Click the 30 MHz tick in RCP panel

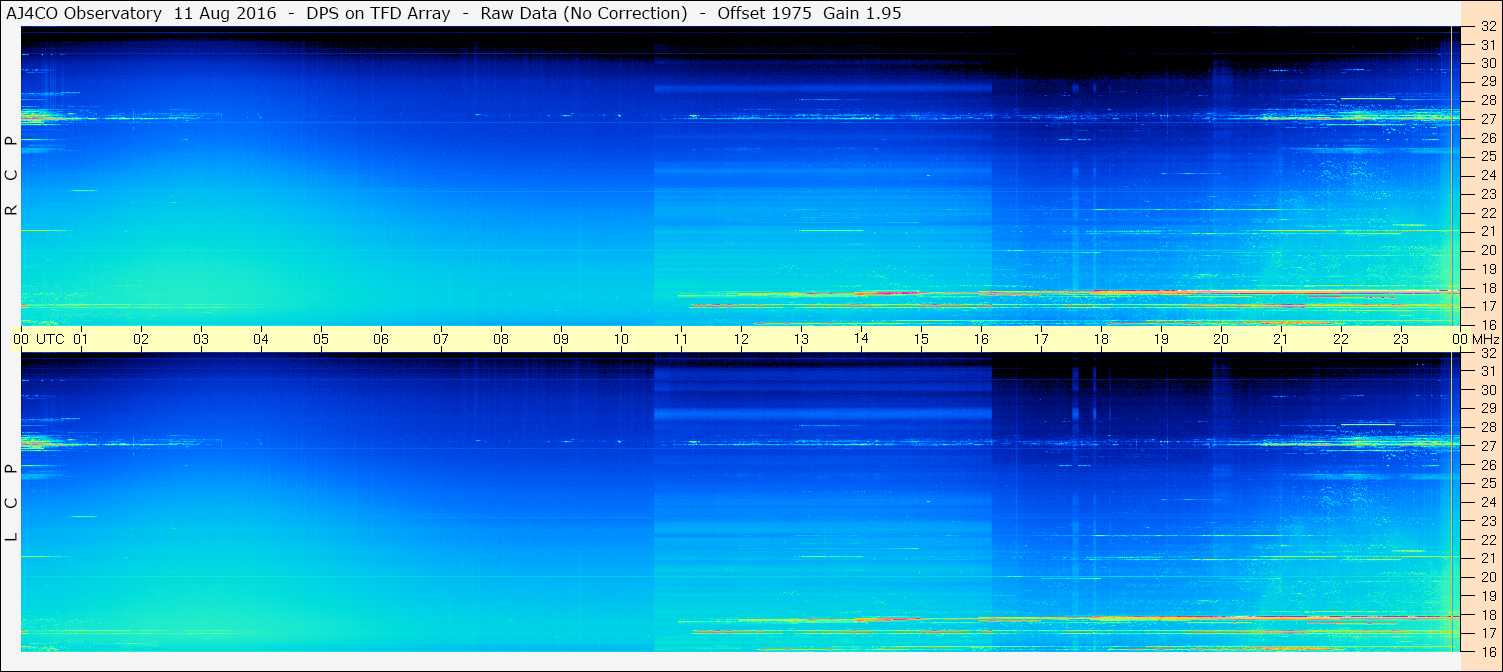pos(1488,63)
